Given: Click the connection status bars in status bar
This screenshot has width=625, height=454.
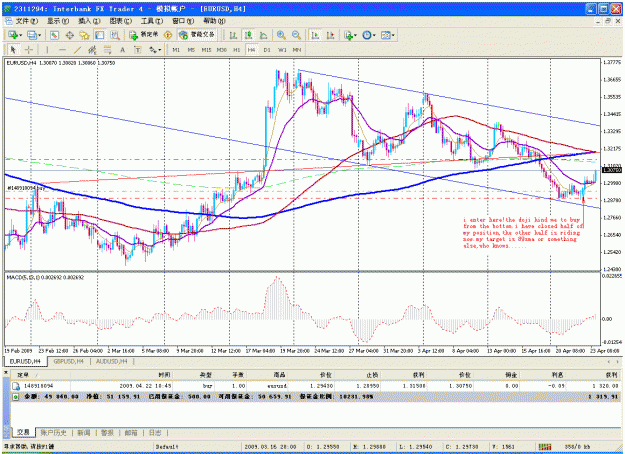Looking at the screenshot, I should click(544, 447).
